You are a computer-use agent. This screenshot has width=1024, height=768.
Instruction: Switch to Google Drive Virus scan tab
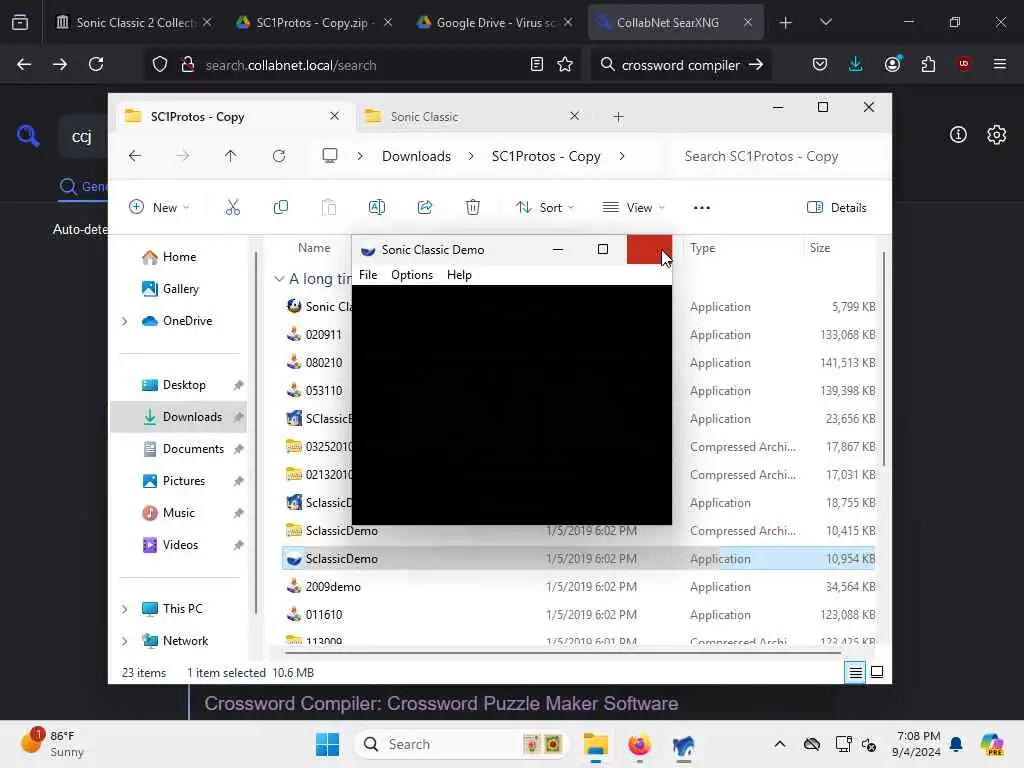[495, 22]
